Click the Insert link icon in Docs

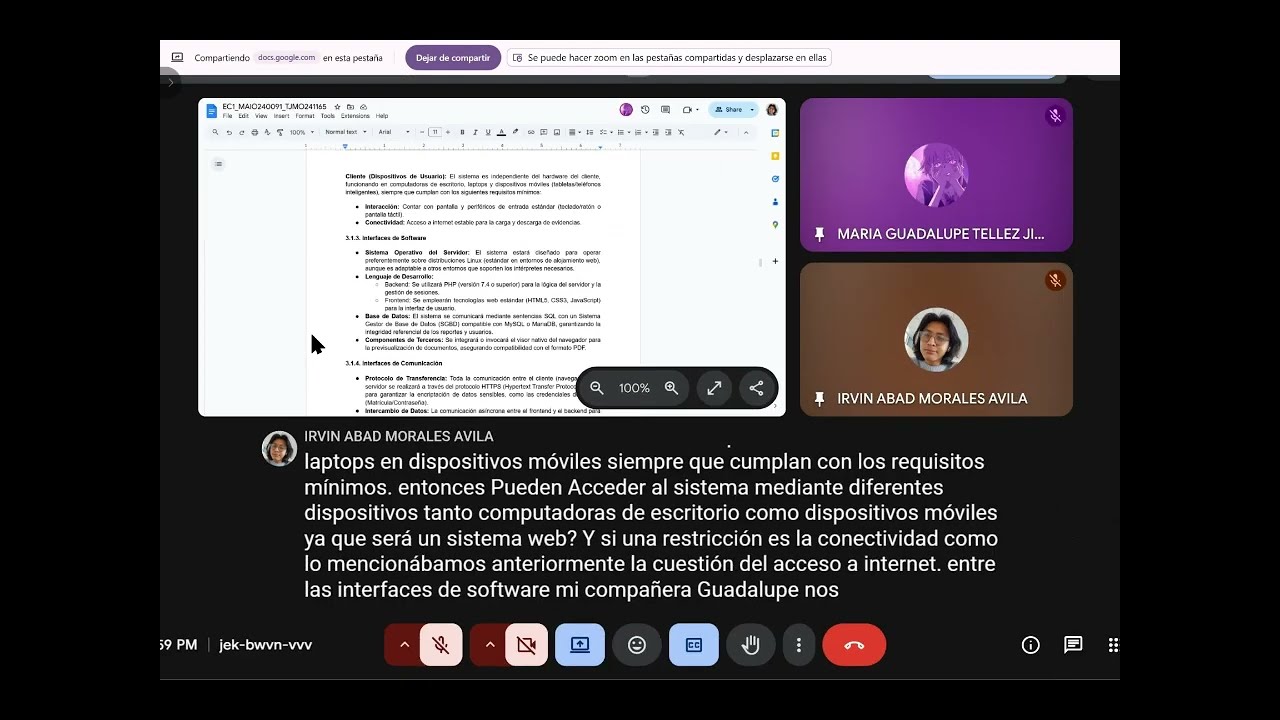tap(531, 132)
